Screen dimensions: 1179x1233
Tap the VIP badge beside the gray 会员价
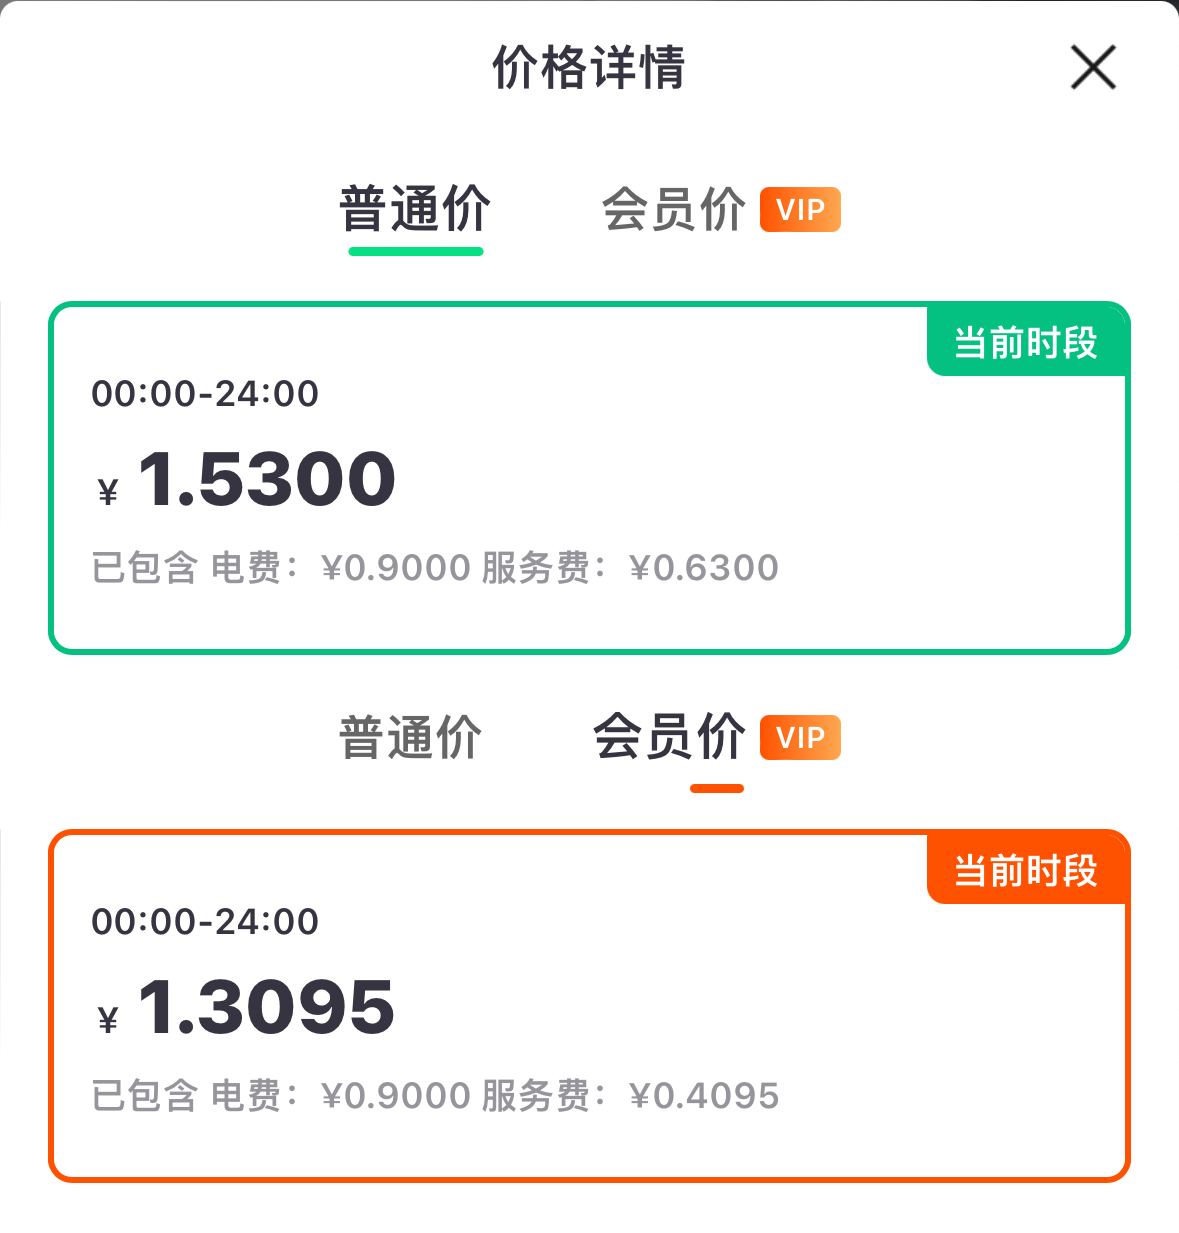[x=800, y=210]
